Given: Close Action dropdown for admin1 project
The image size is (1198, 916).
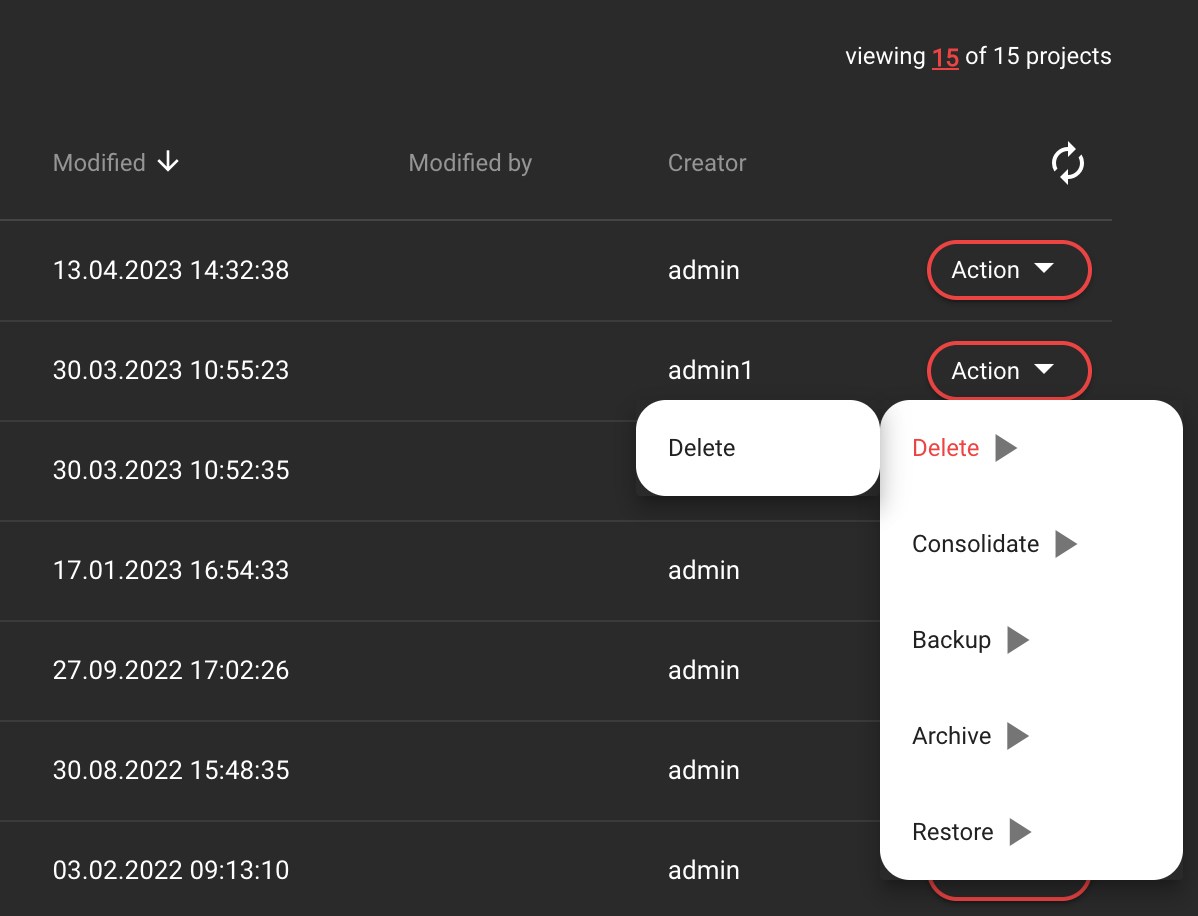Looking at the screenshot, I should (1009, 371).
